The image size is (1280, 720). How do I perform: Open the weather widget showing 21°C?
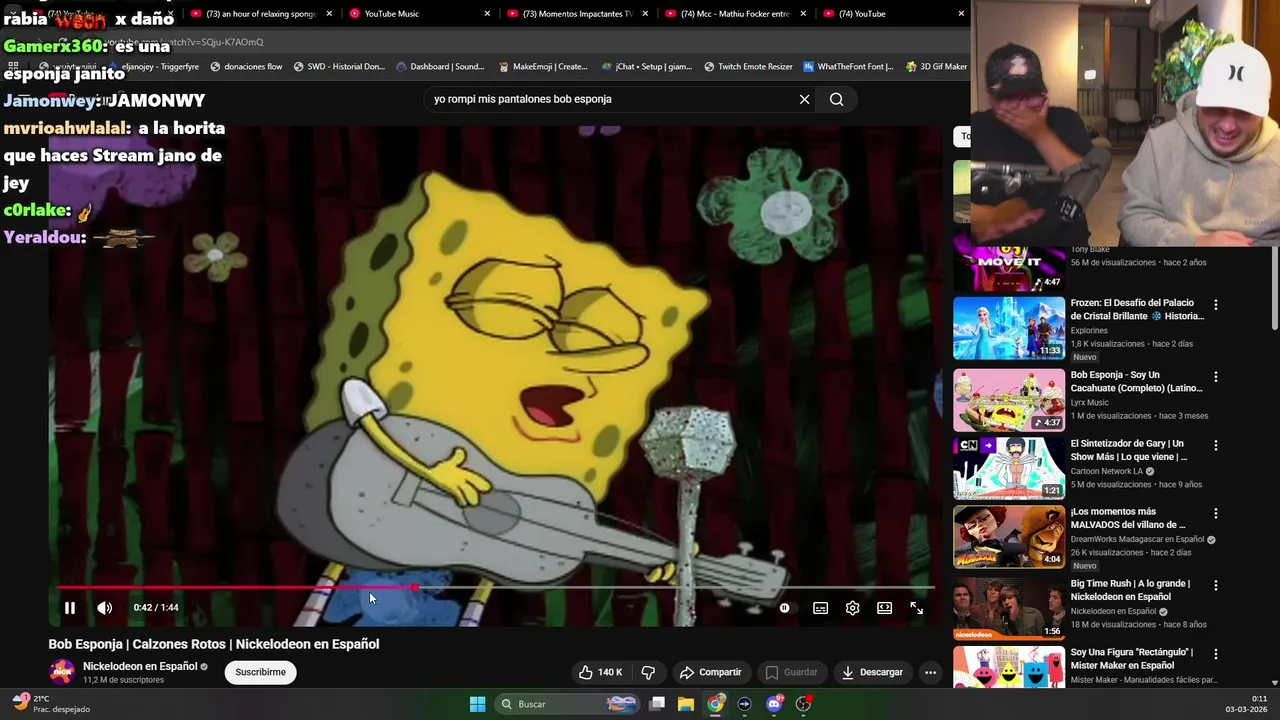coord(50,703)
